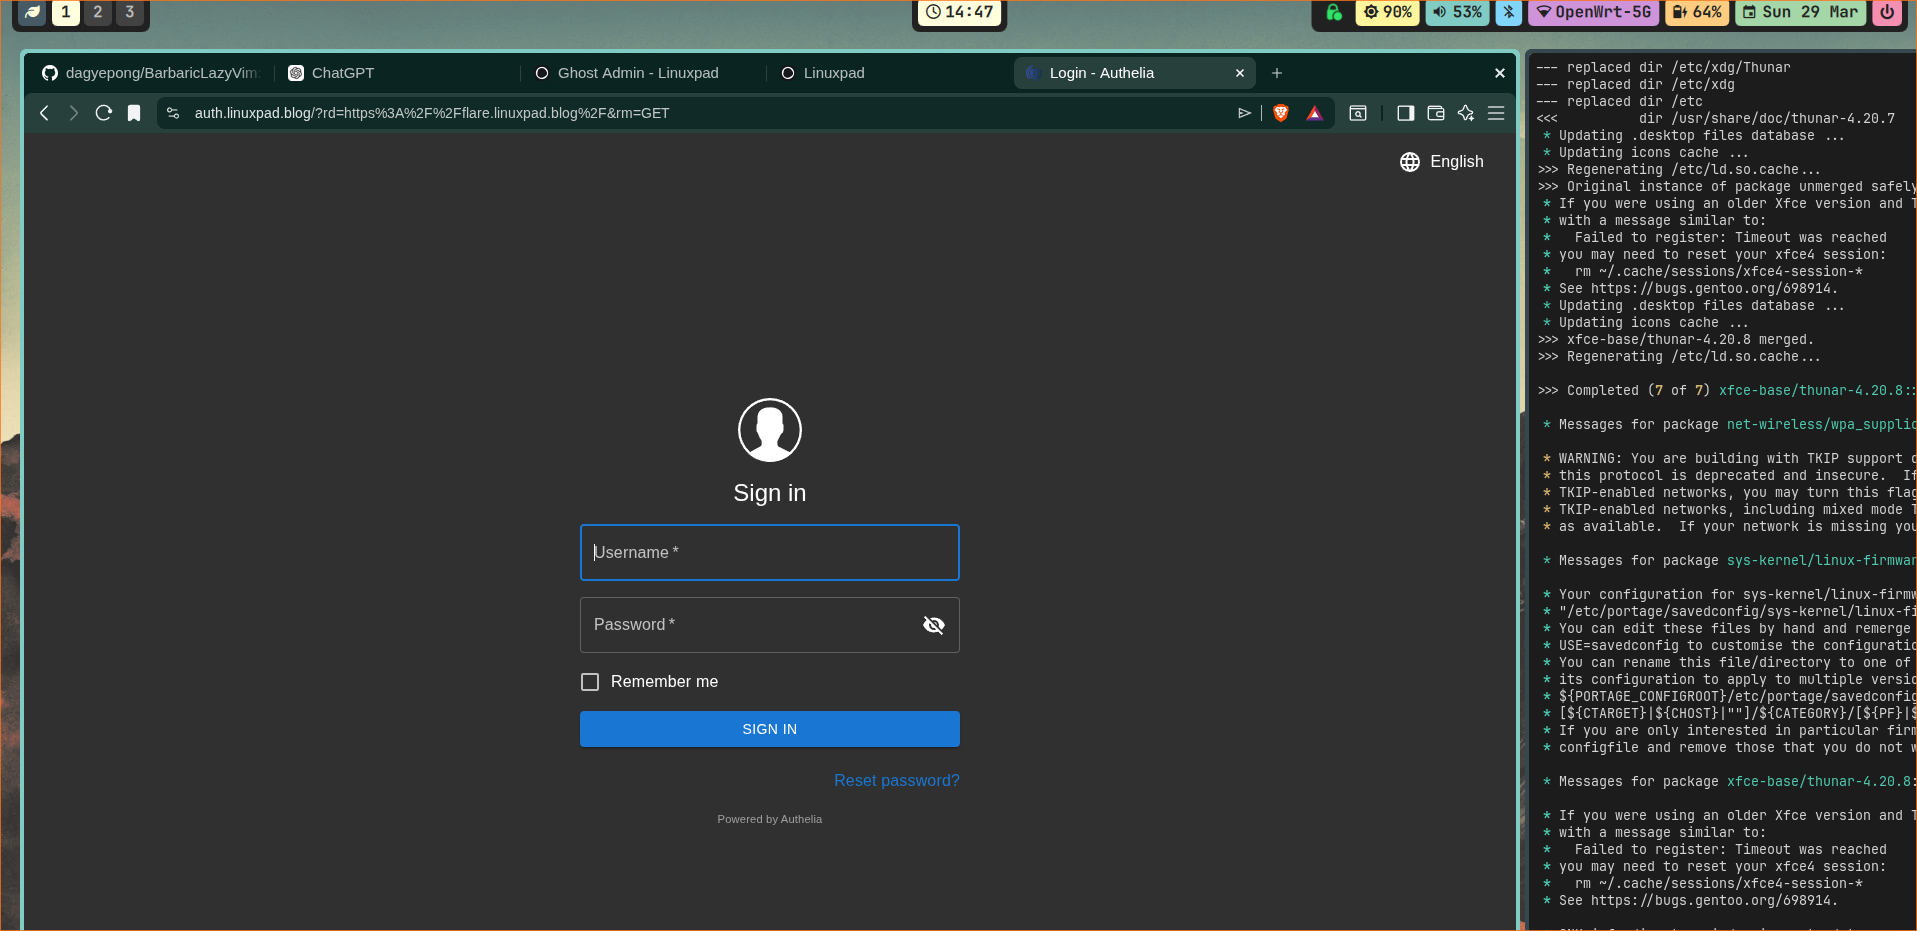The image size is (1917, 931).
Task: Toggle the browser sidebar panel icon
Action: pyautogui.click(x=1405, y=113)
